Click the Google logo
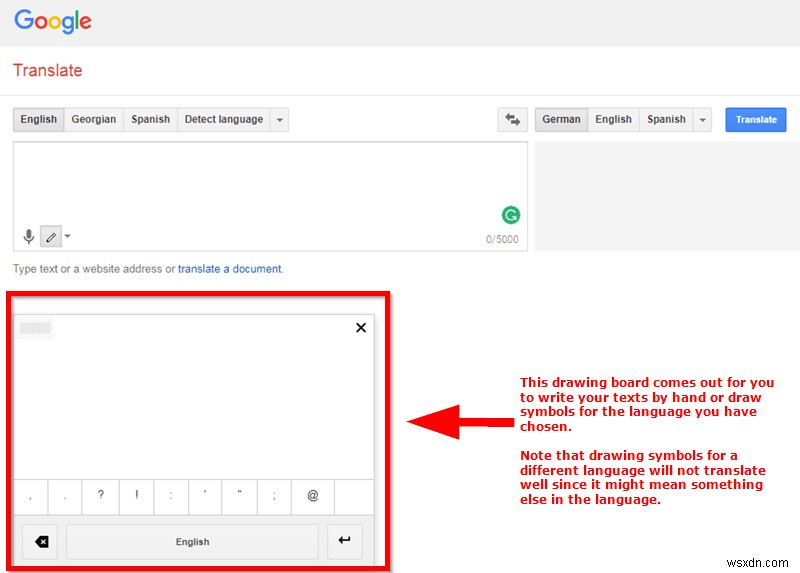Viewport: 800px width, 573px height. click(x=53, y=21)
